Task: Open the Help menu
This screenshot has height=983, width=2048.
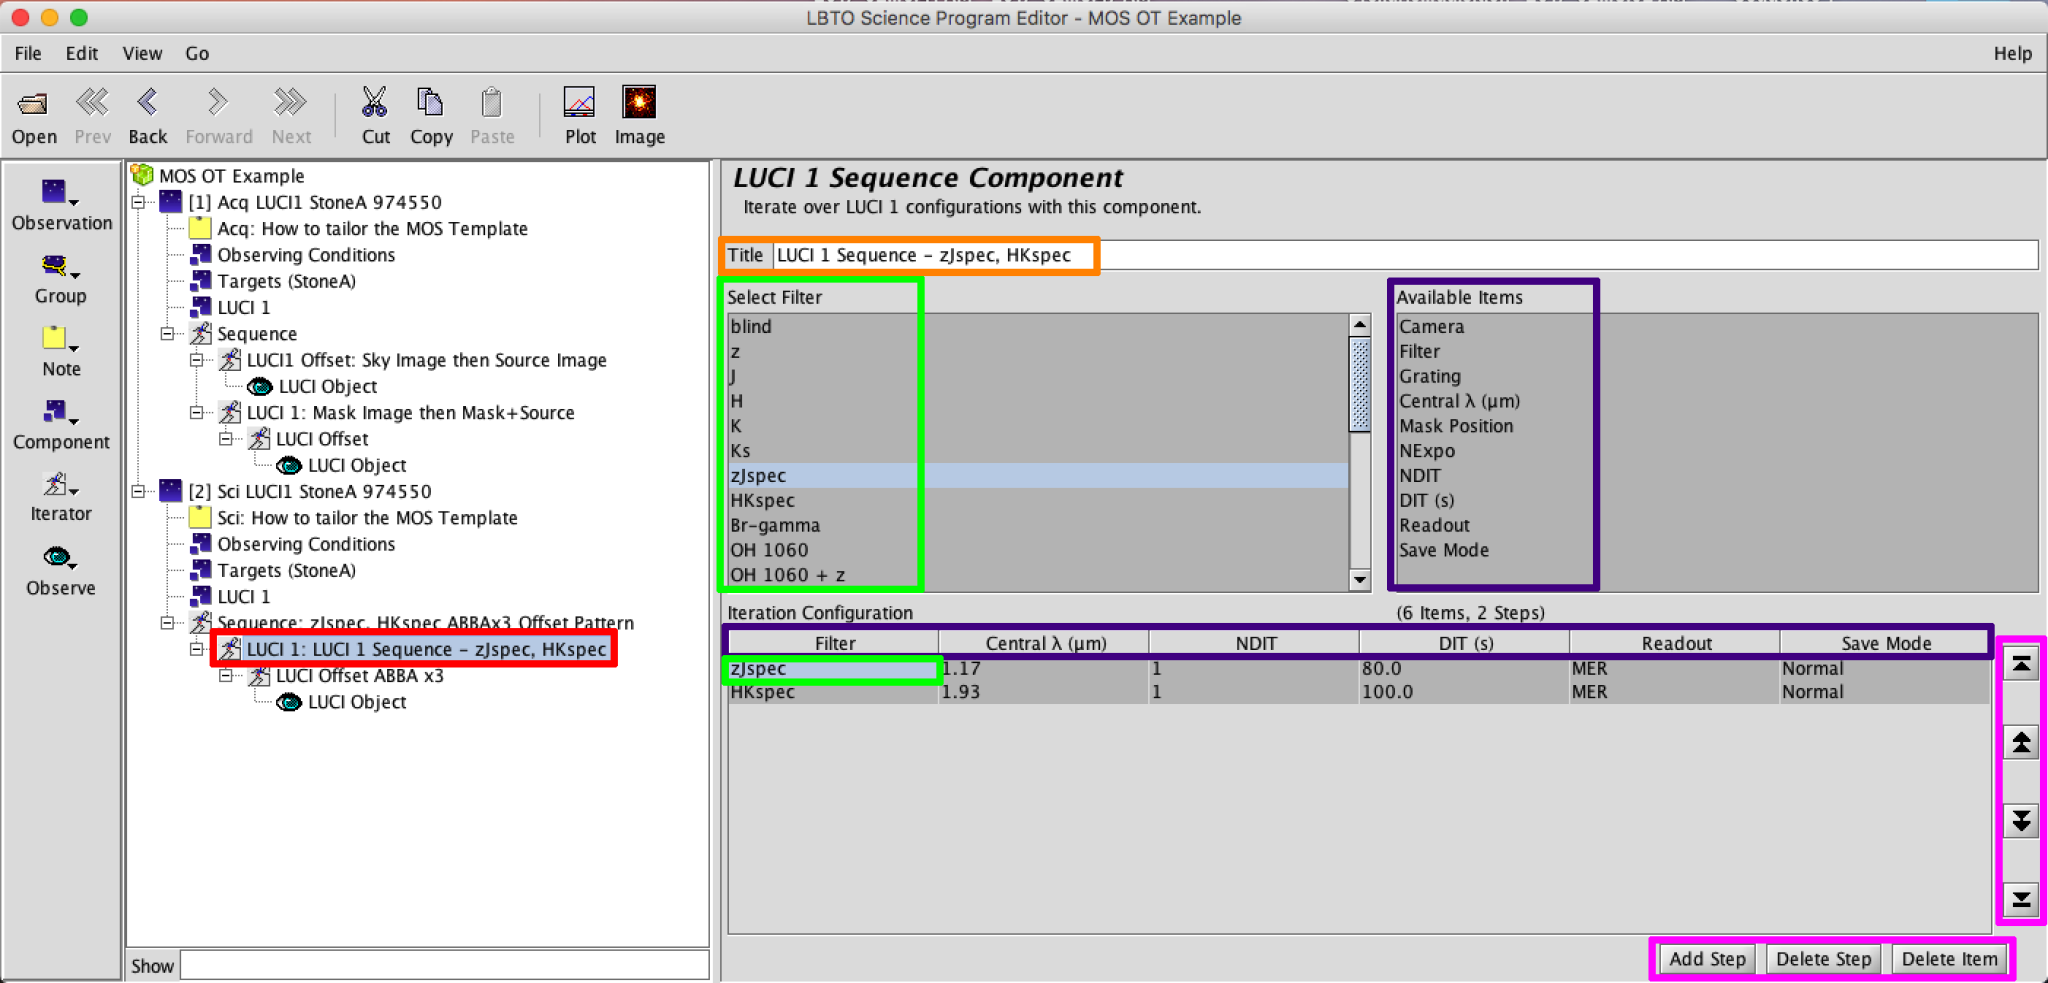Action: [2012, 53]
